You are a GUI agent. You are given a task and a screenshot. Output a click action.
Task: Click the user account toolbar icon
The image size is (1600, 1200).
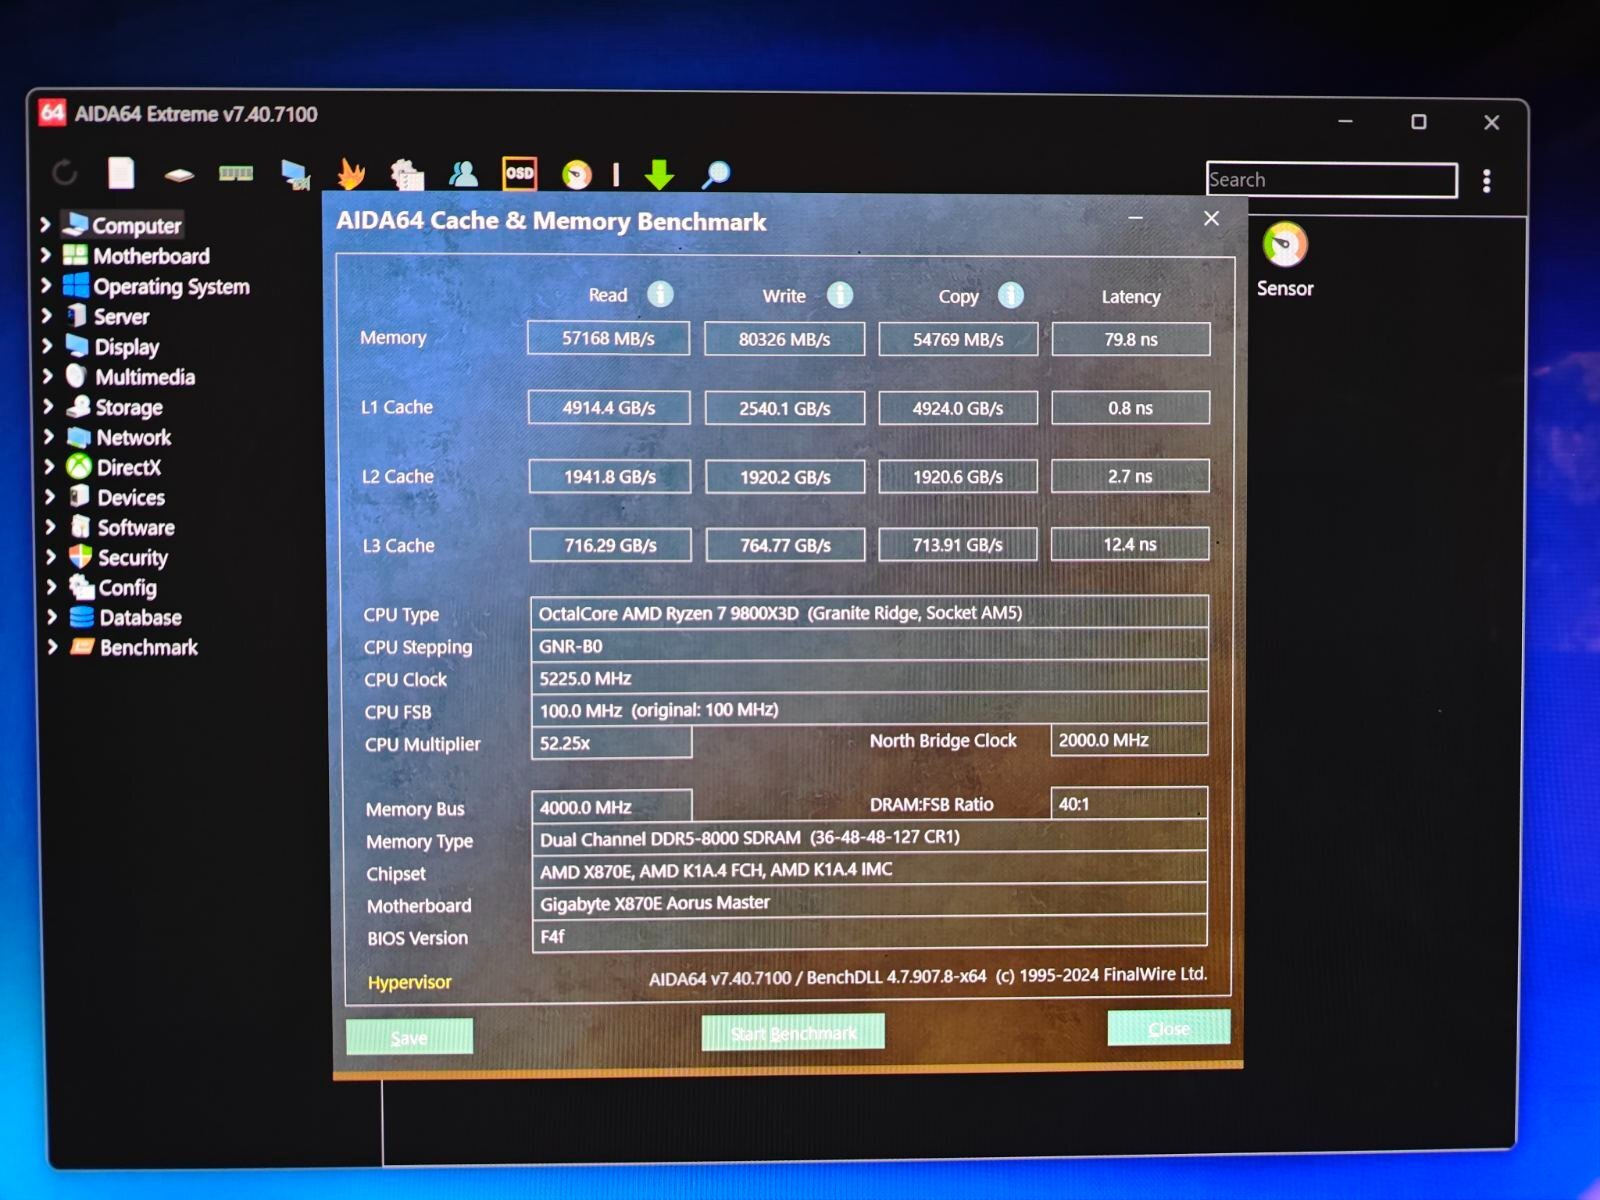point(463,174)
